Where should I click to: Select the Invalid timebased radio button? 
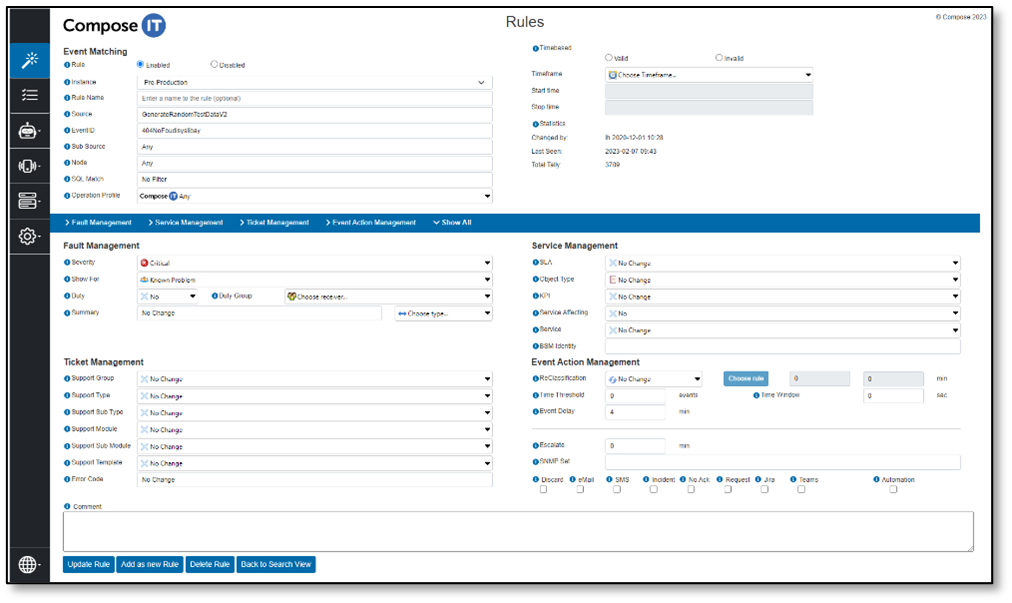[719, 58]
